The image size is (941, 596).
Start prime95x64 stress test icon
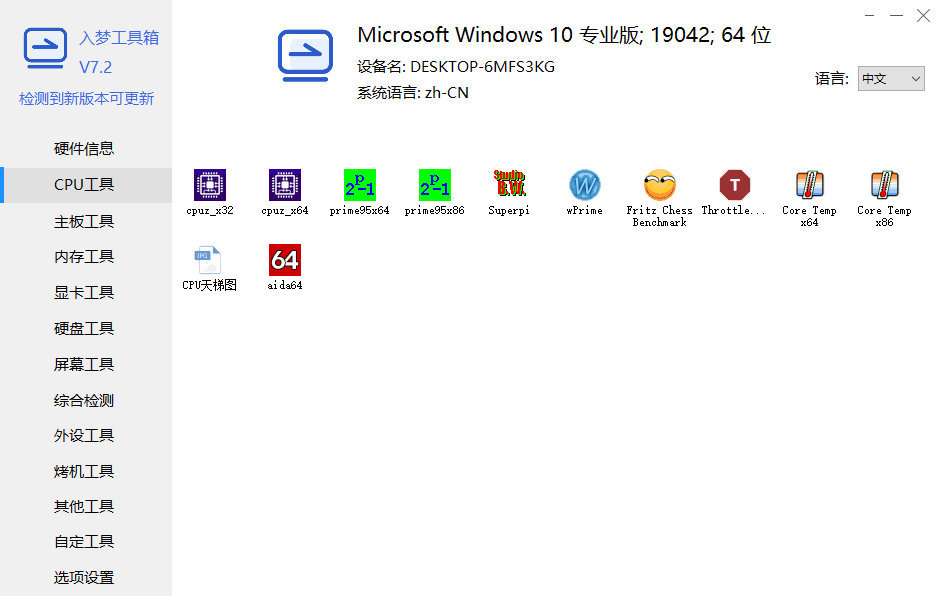pos(359,185)
